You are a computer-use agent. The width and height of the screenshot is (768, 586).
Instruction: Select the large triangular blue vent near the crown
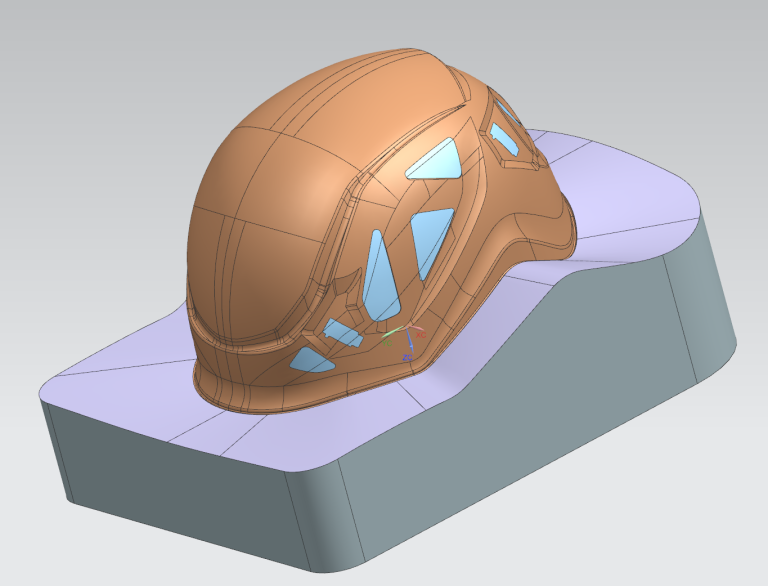coord(435,159)
